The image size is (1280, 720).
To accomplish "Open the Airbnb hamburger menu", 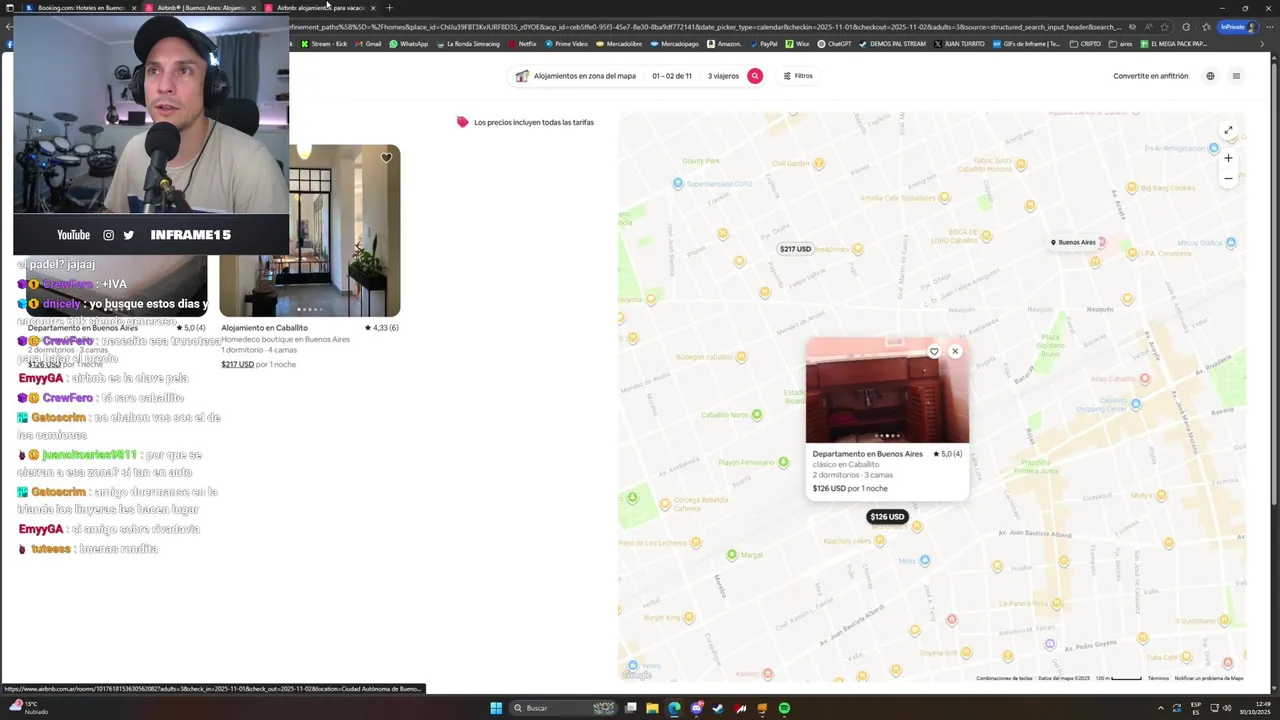I will point(1236,76).
